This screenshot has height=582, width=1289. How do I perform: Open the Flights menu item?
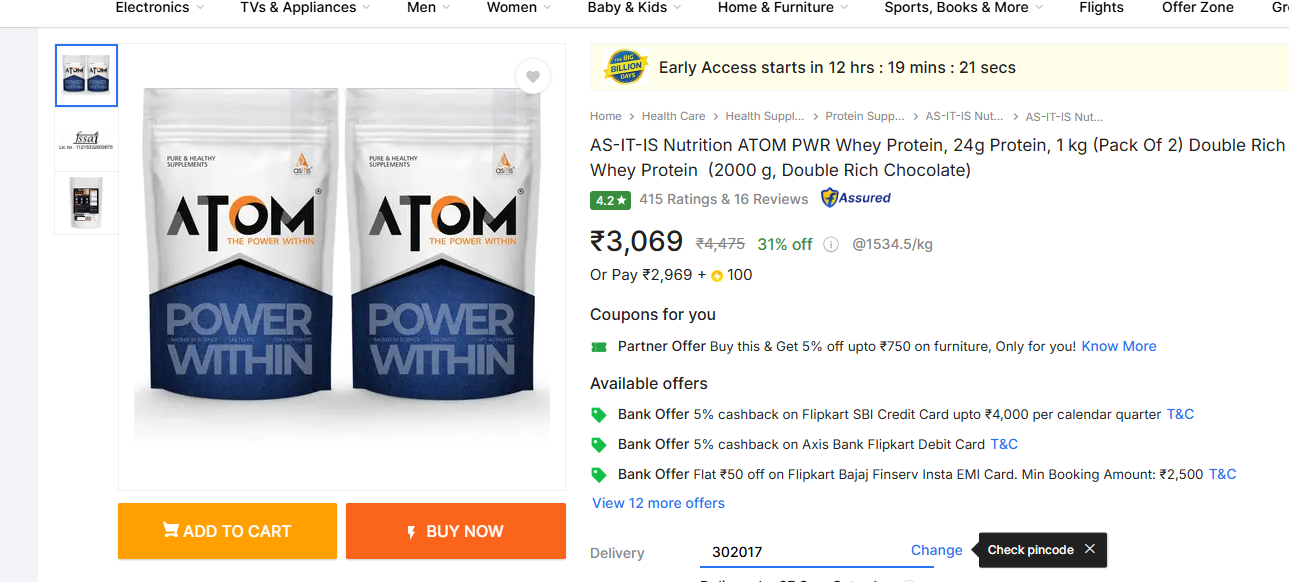[x=1101, y=8]
